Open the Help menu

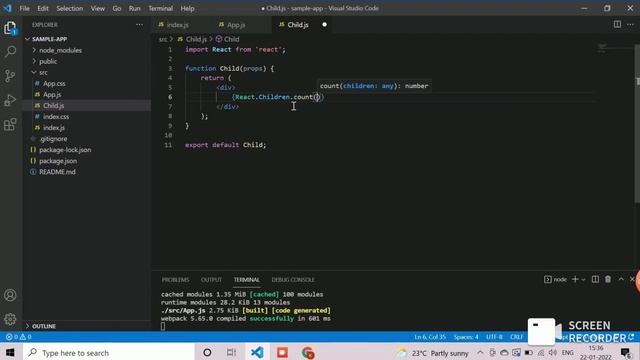tap(187, 8)
